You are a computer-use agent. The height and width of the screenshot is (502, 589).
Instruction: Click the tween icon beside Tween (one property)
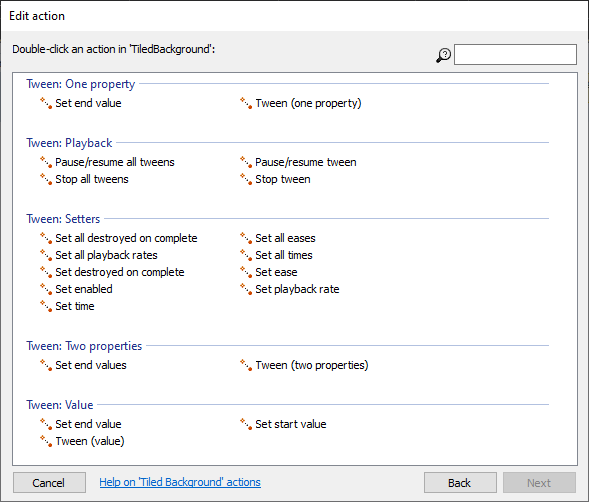click(246, 103)
